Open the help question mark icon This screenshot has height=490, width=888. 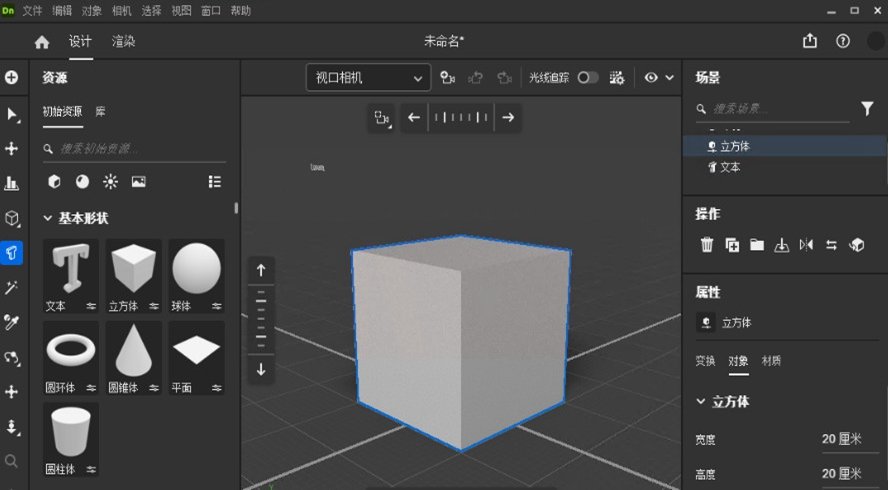coord(843,41)
